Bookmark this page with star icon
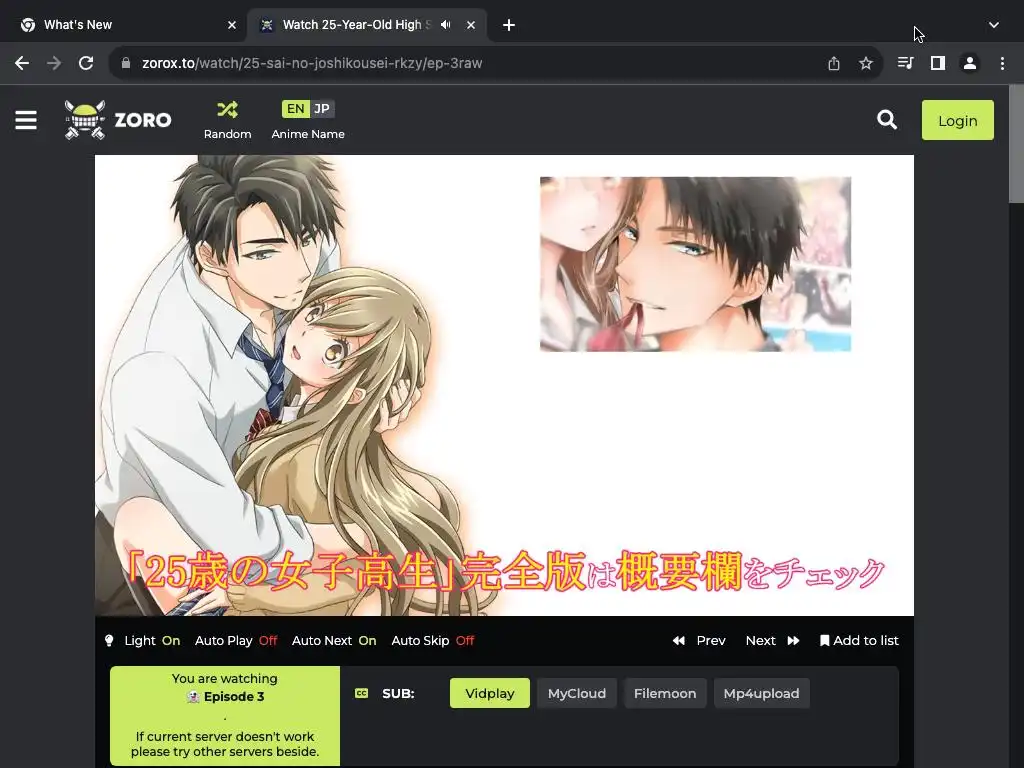 [865, 63]
